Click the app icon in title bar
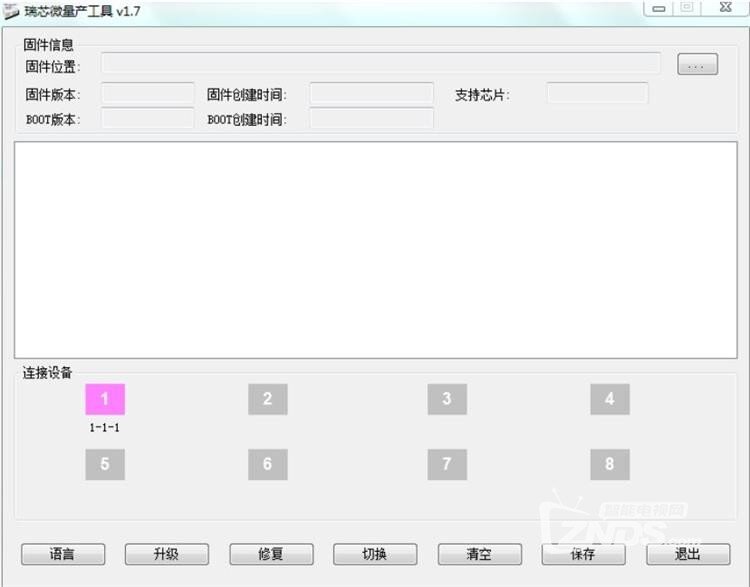Viewport: 750px width, 587px height. pyautogui.click(x=11, y=11)
